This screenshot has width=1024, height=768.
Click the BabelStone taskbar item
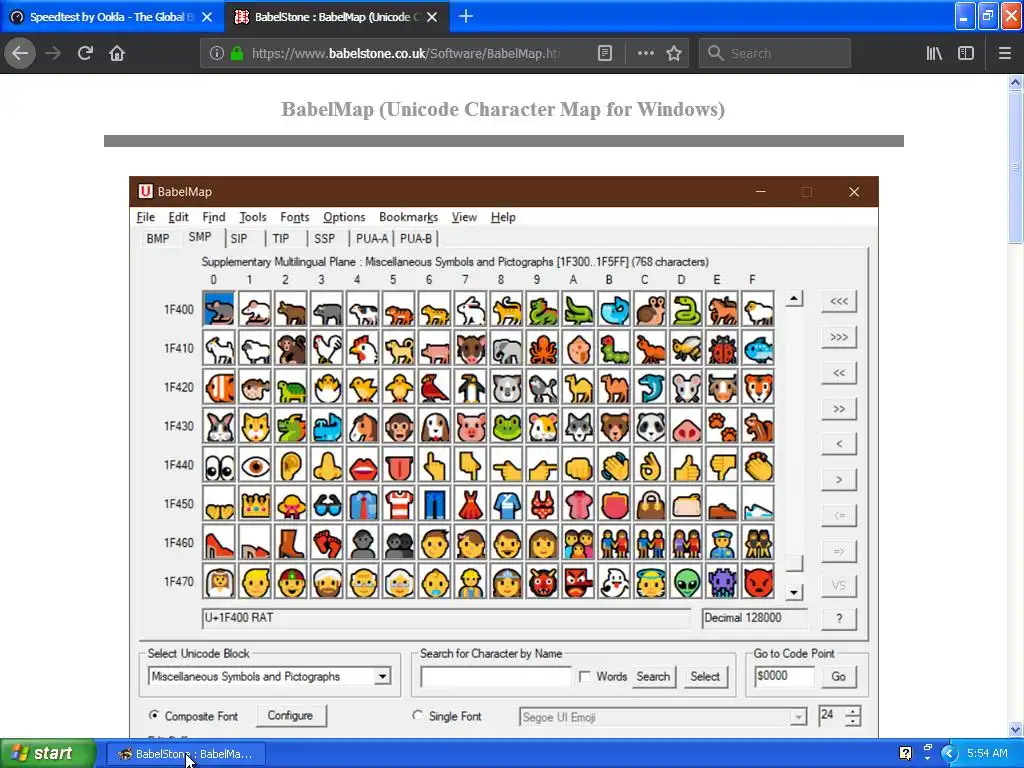pos(186,754)
